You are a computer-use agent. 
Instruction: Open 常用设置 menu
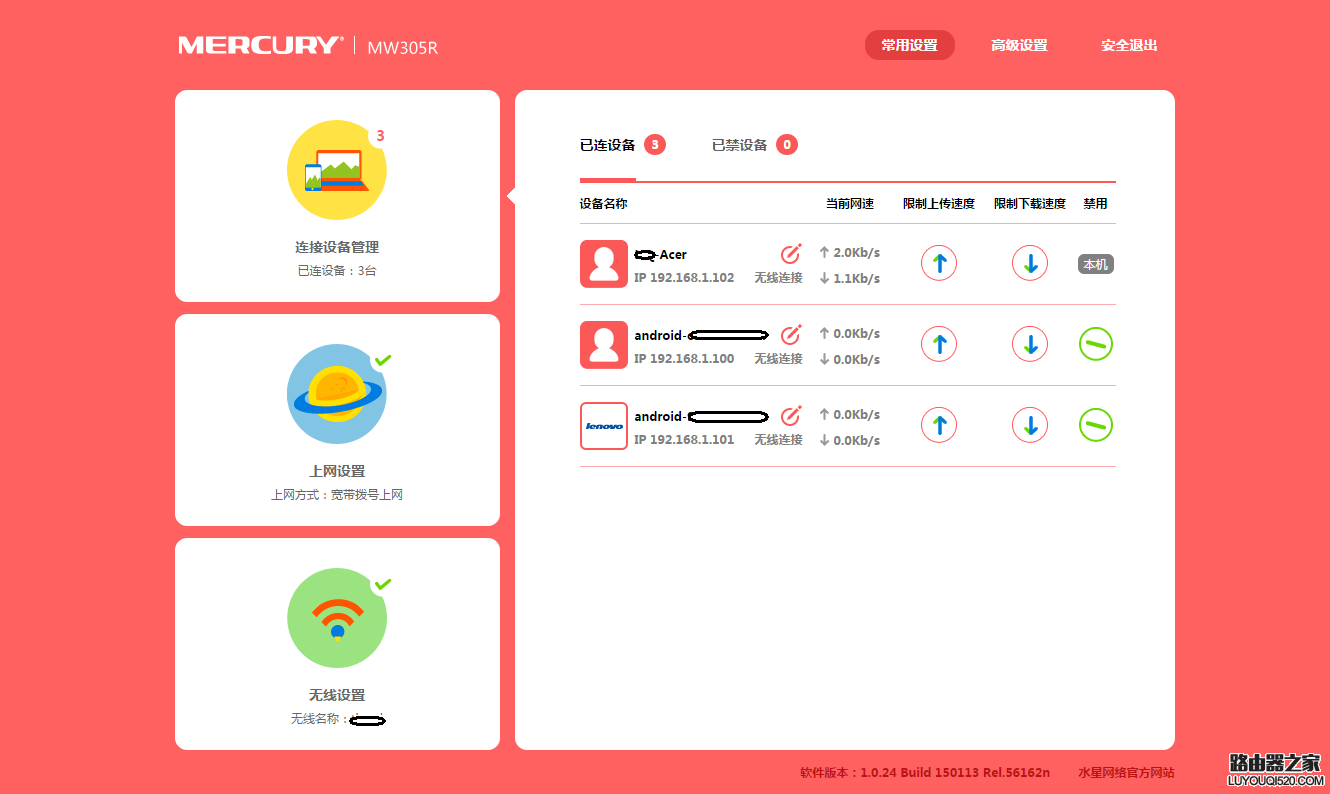click(x=910, y=45)
